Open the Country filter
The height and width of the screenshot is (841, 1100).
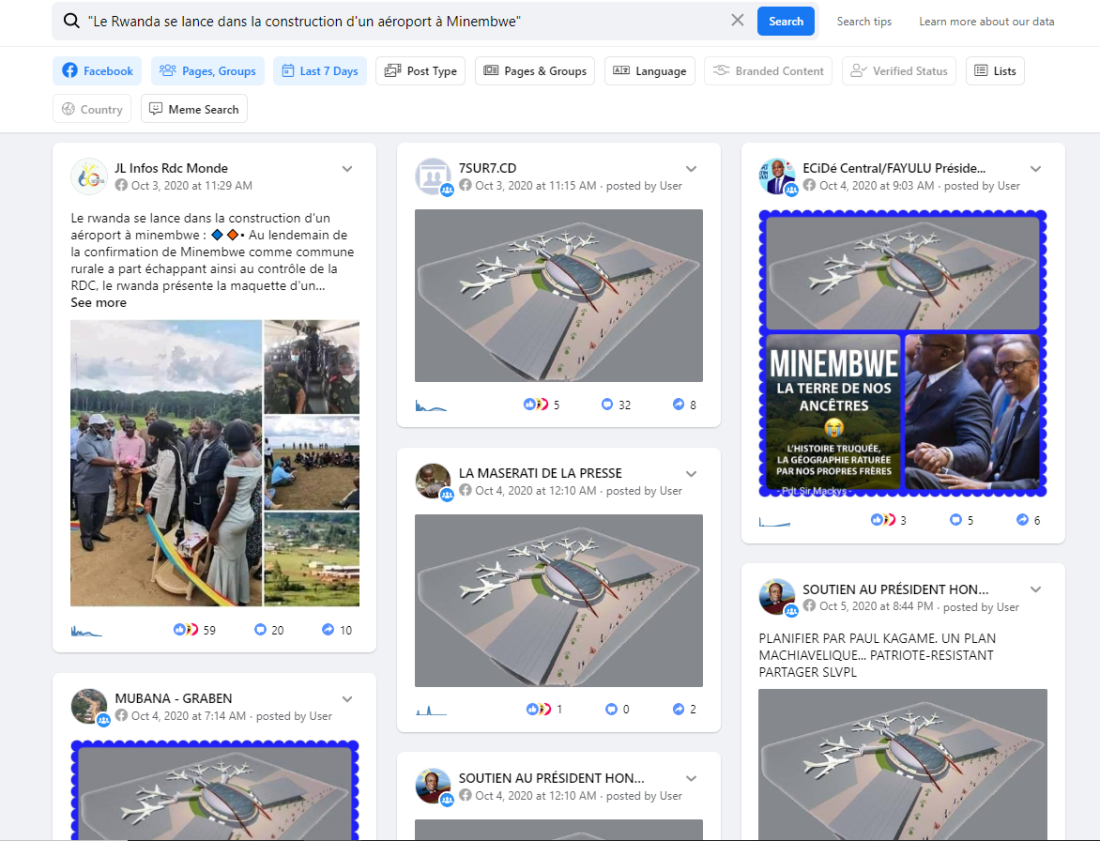tap(92, 109)
